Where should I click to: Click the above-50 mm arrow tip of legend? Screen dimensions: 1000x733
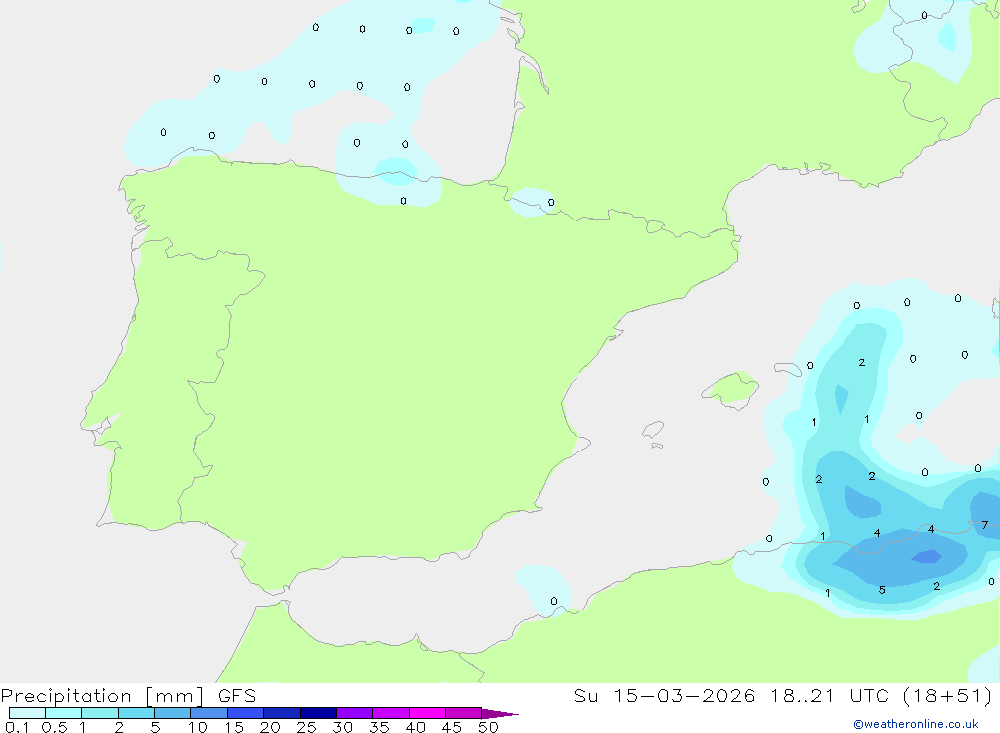pos(499,713)
